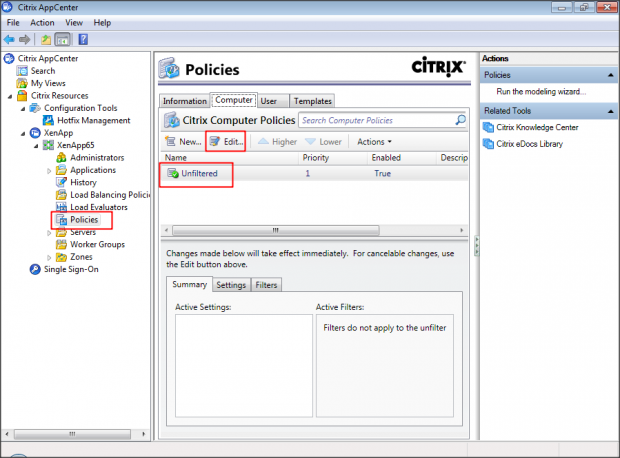
Task: Collapse the Related Tools section
Action: pyautogui.click(x=611, y=111)
